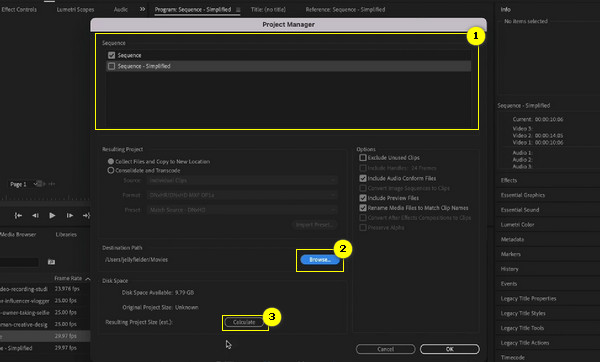Click the Play button in monitor controls
Viewport: 600px width, 362px height.
click(52, 216)
